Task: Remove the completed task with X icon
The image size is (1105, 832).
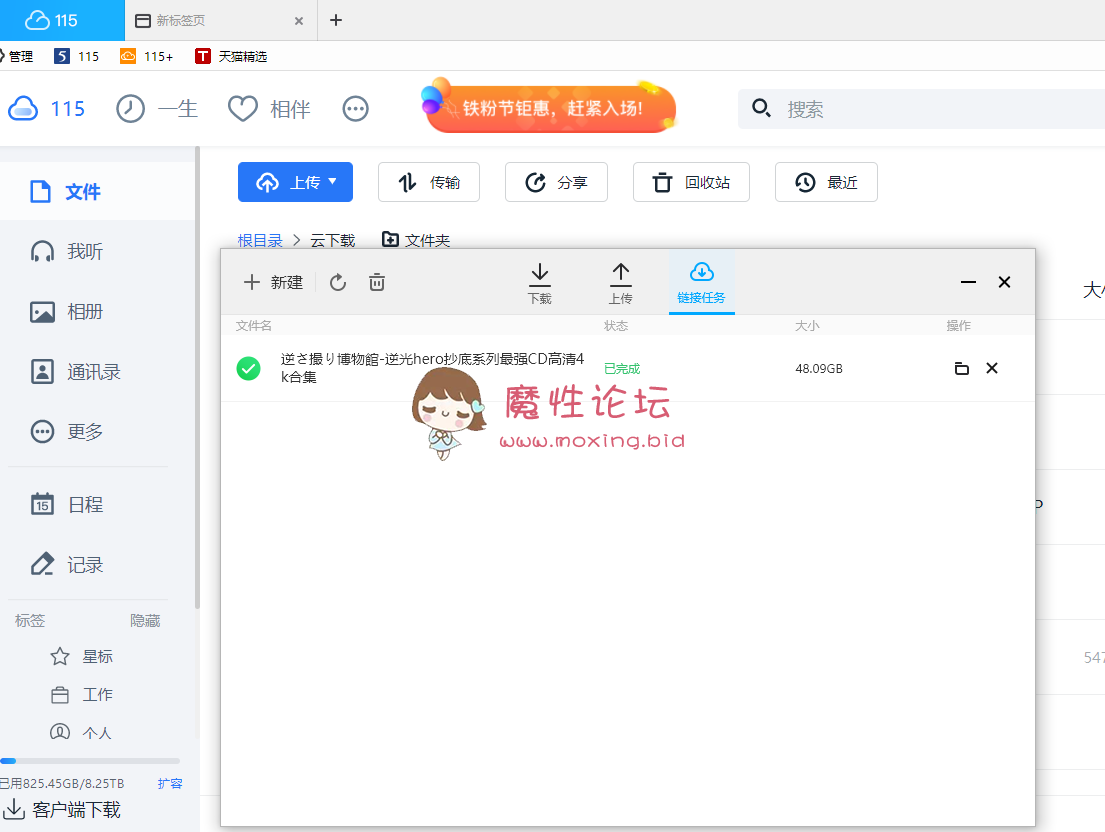Action: coord(992,368)
